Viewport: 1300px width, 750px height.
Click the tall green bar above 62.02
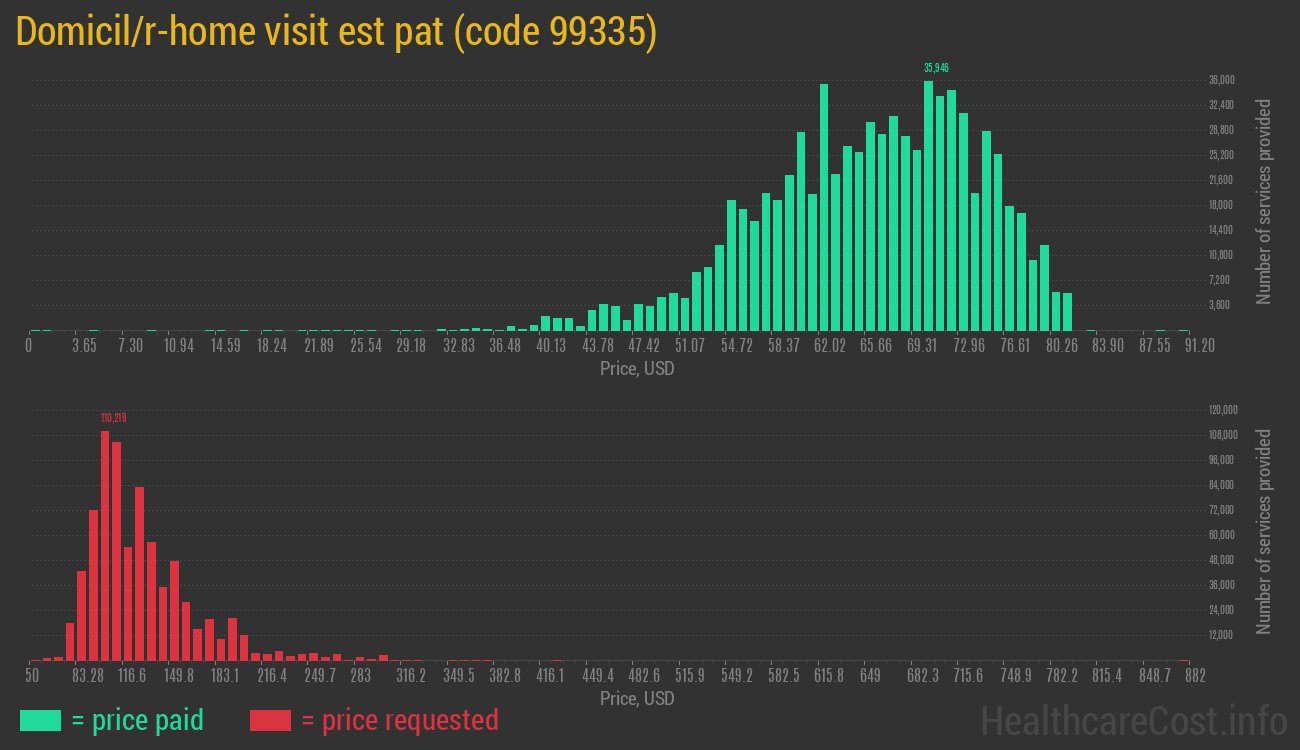(824, 206)
